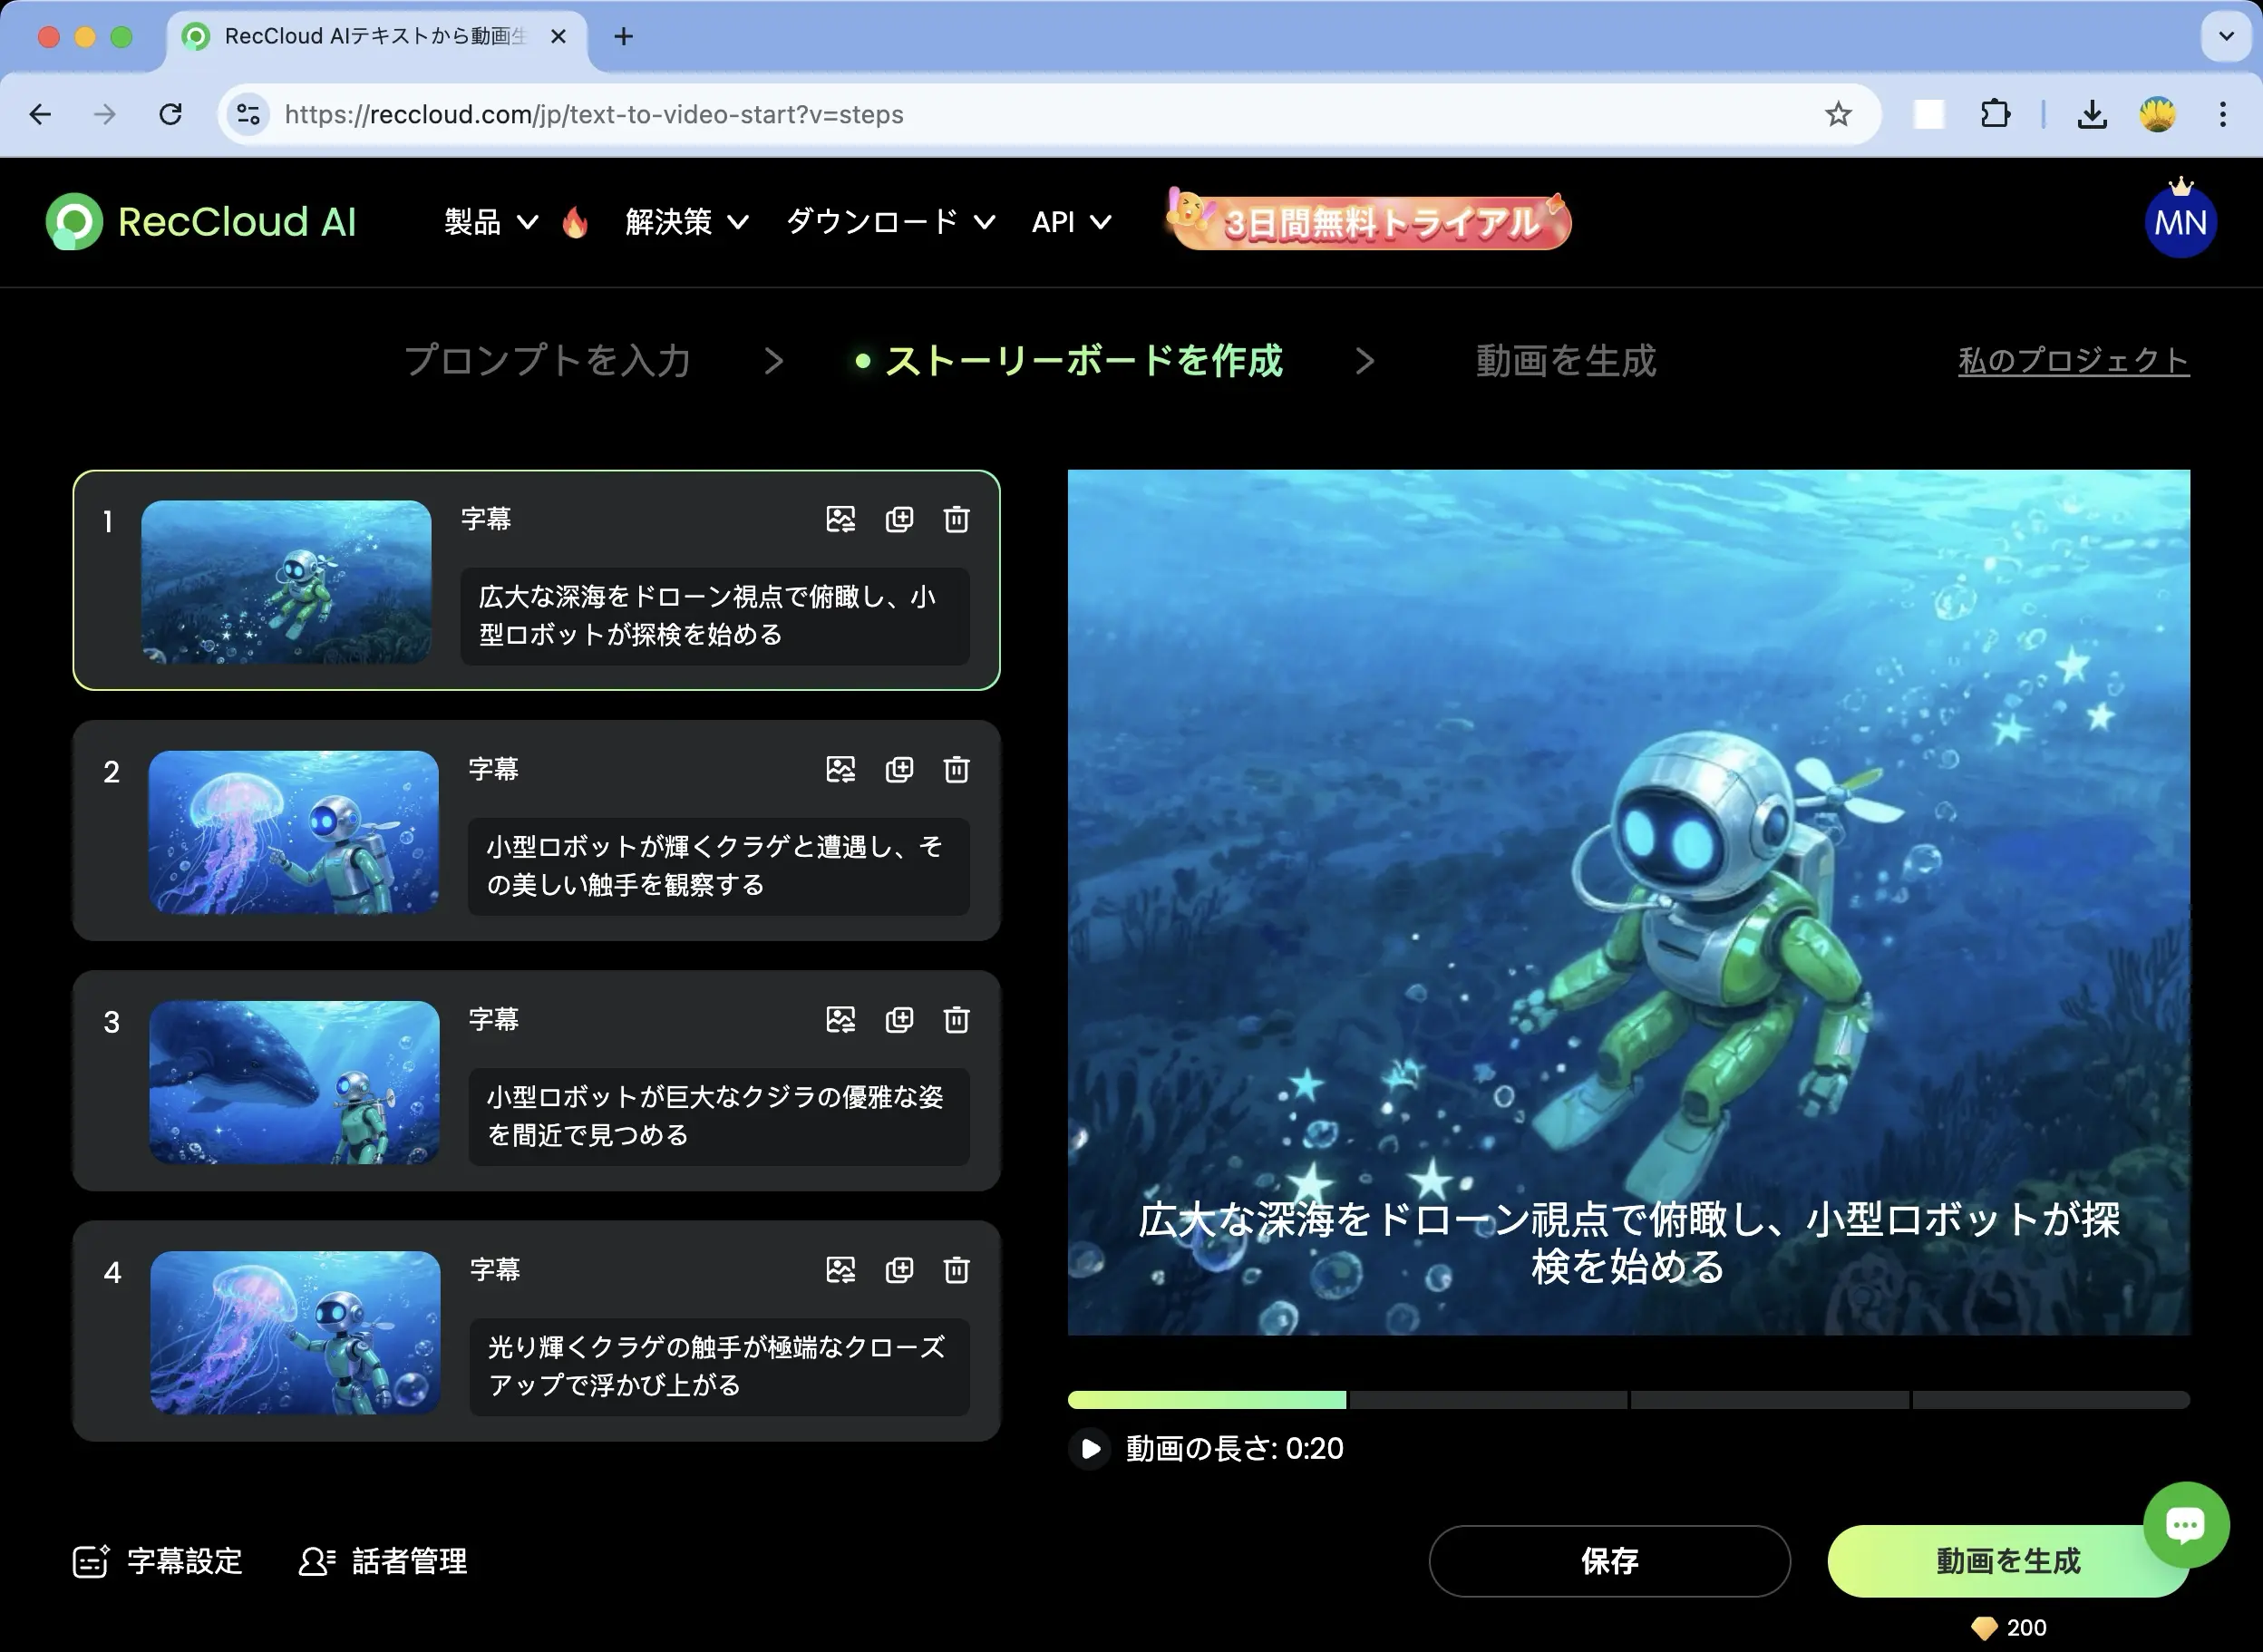Select the jellyfish thumbnail of scene 2
This screenshot has width=2263, height=1652.
293,832
